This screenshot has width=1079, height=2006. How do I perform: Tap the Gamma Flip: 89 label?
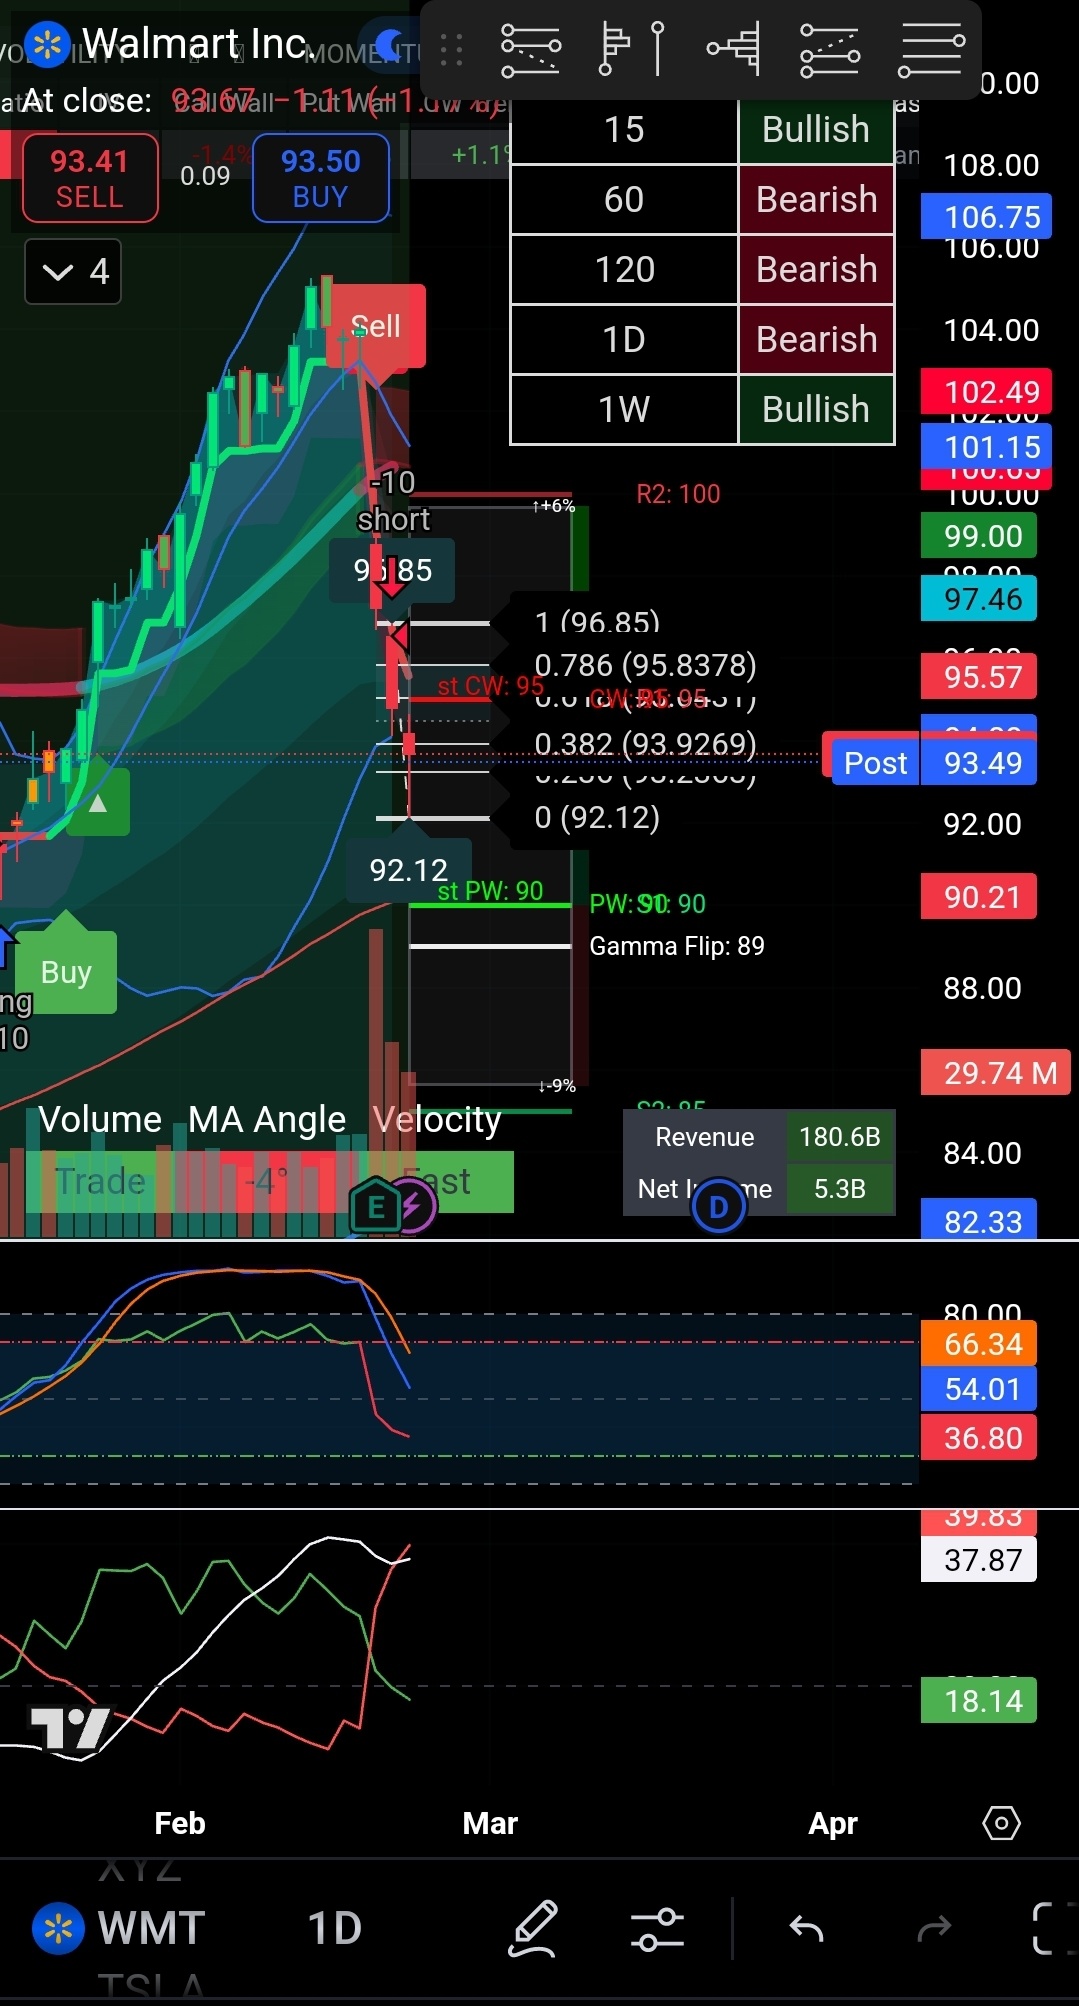pyautogui.click(x=677, y=946)
